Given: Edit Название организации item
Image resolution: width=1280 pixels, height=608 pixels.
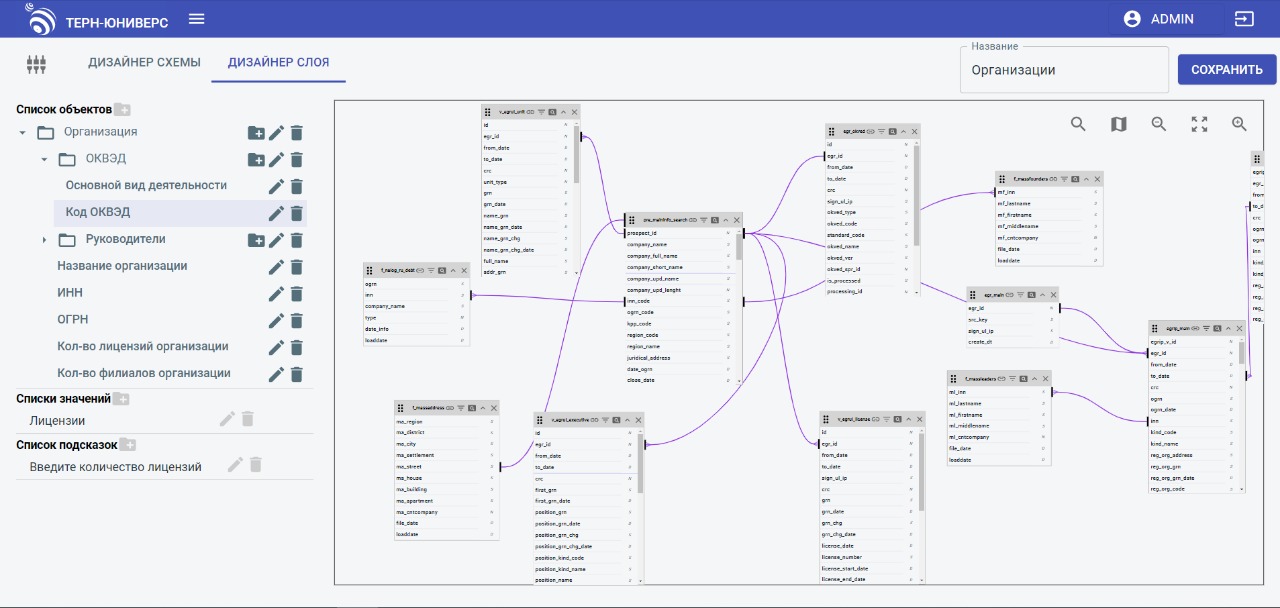Looking at the screenshot, I should pos(276,267).
